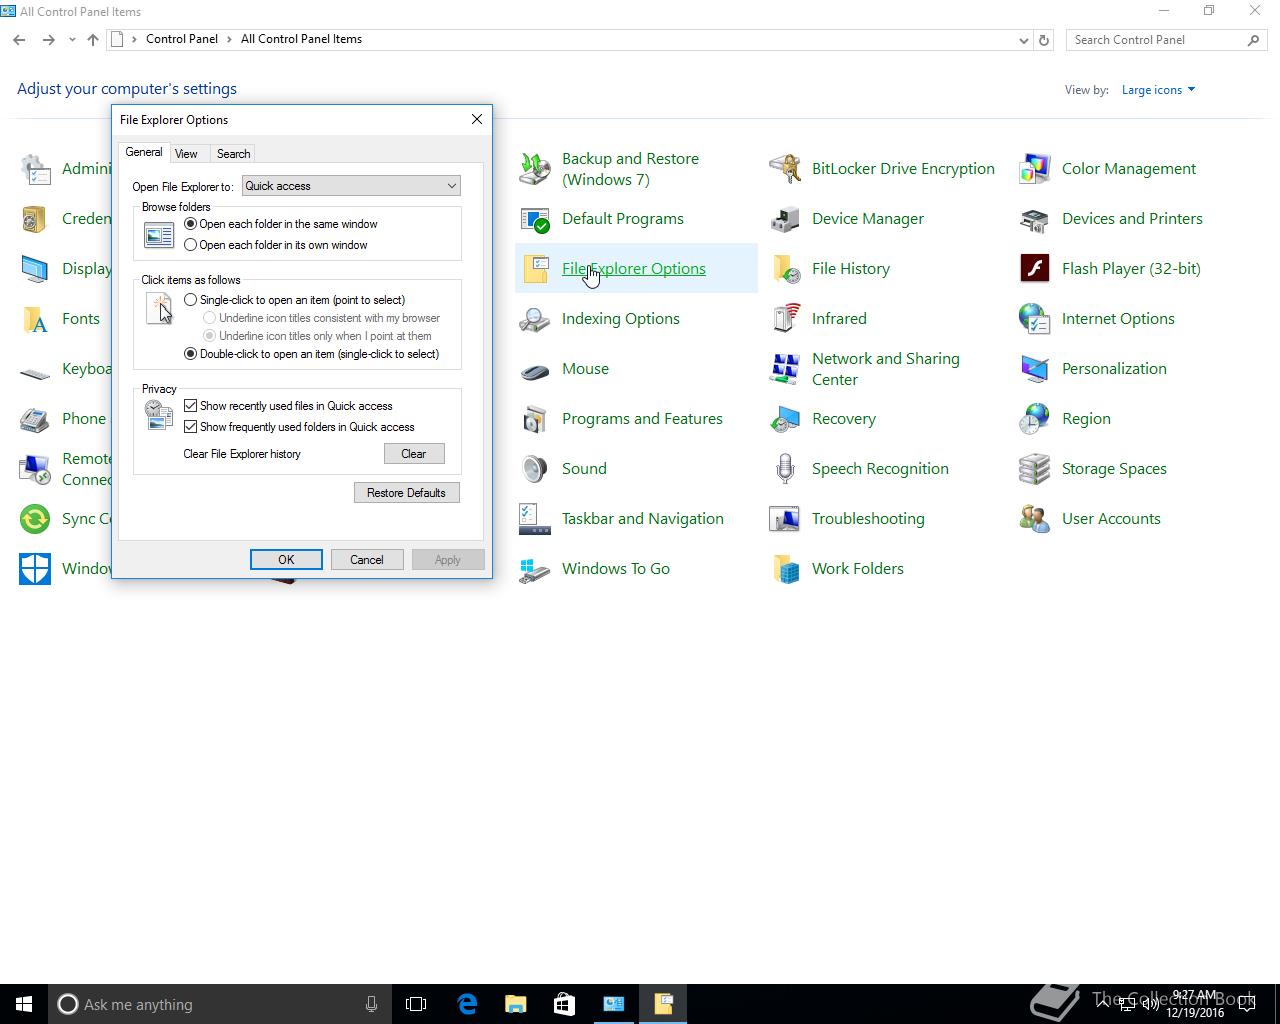
Task: Open File Explorer from taskbar
Action: 516,1004
